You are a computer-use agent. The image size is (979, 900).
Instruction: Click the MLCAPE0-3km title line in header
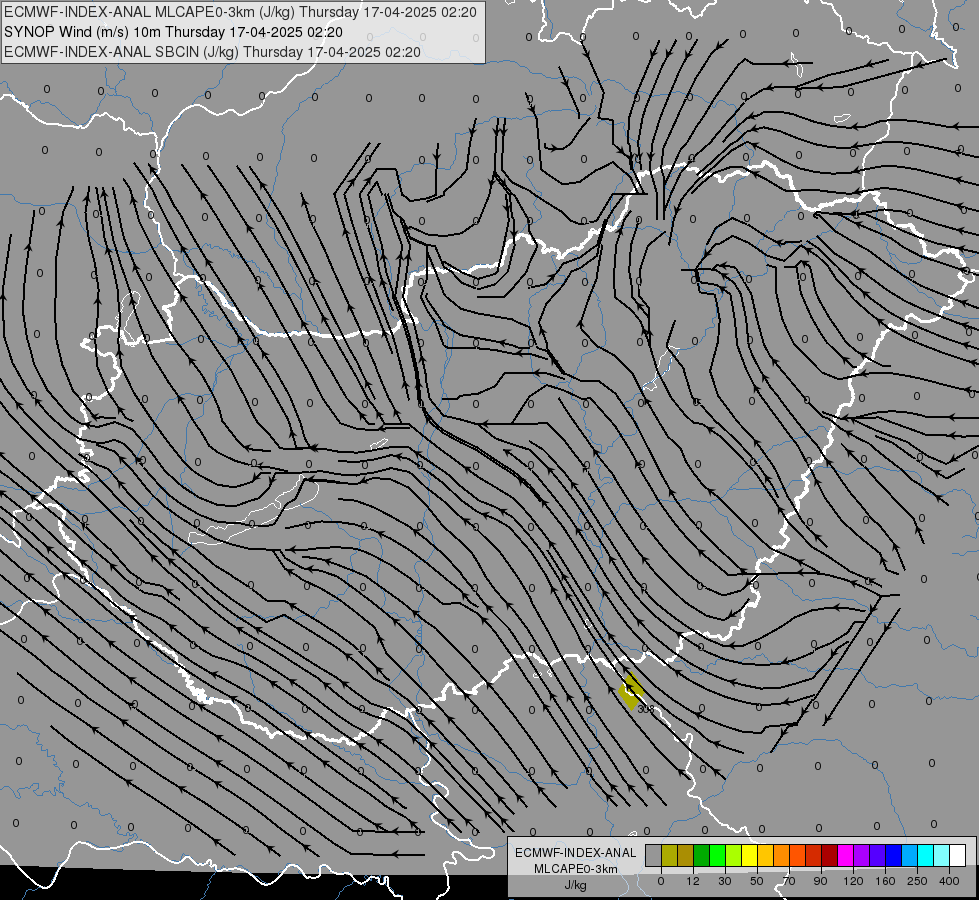[240, 12]
